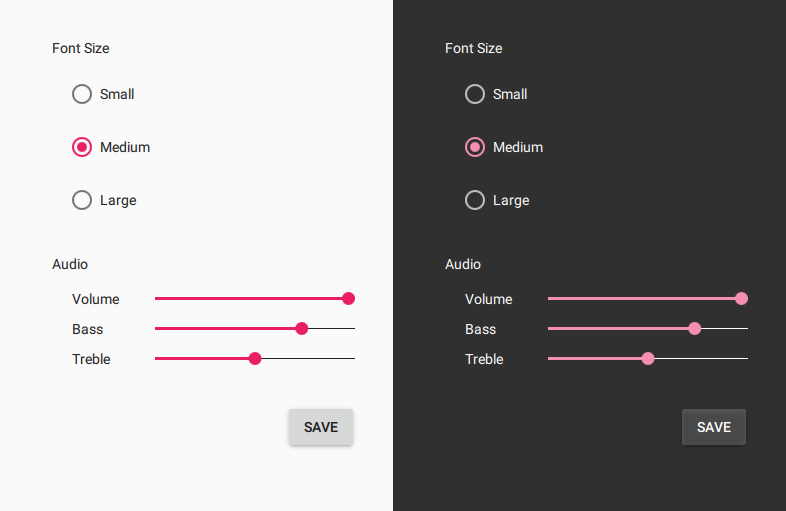Select the Small radio button in light panel
The width and height of the screenshot is (786, 511).
pos(82,94)
